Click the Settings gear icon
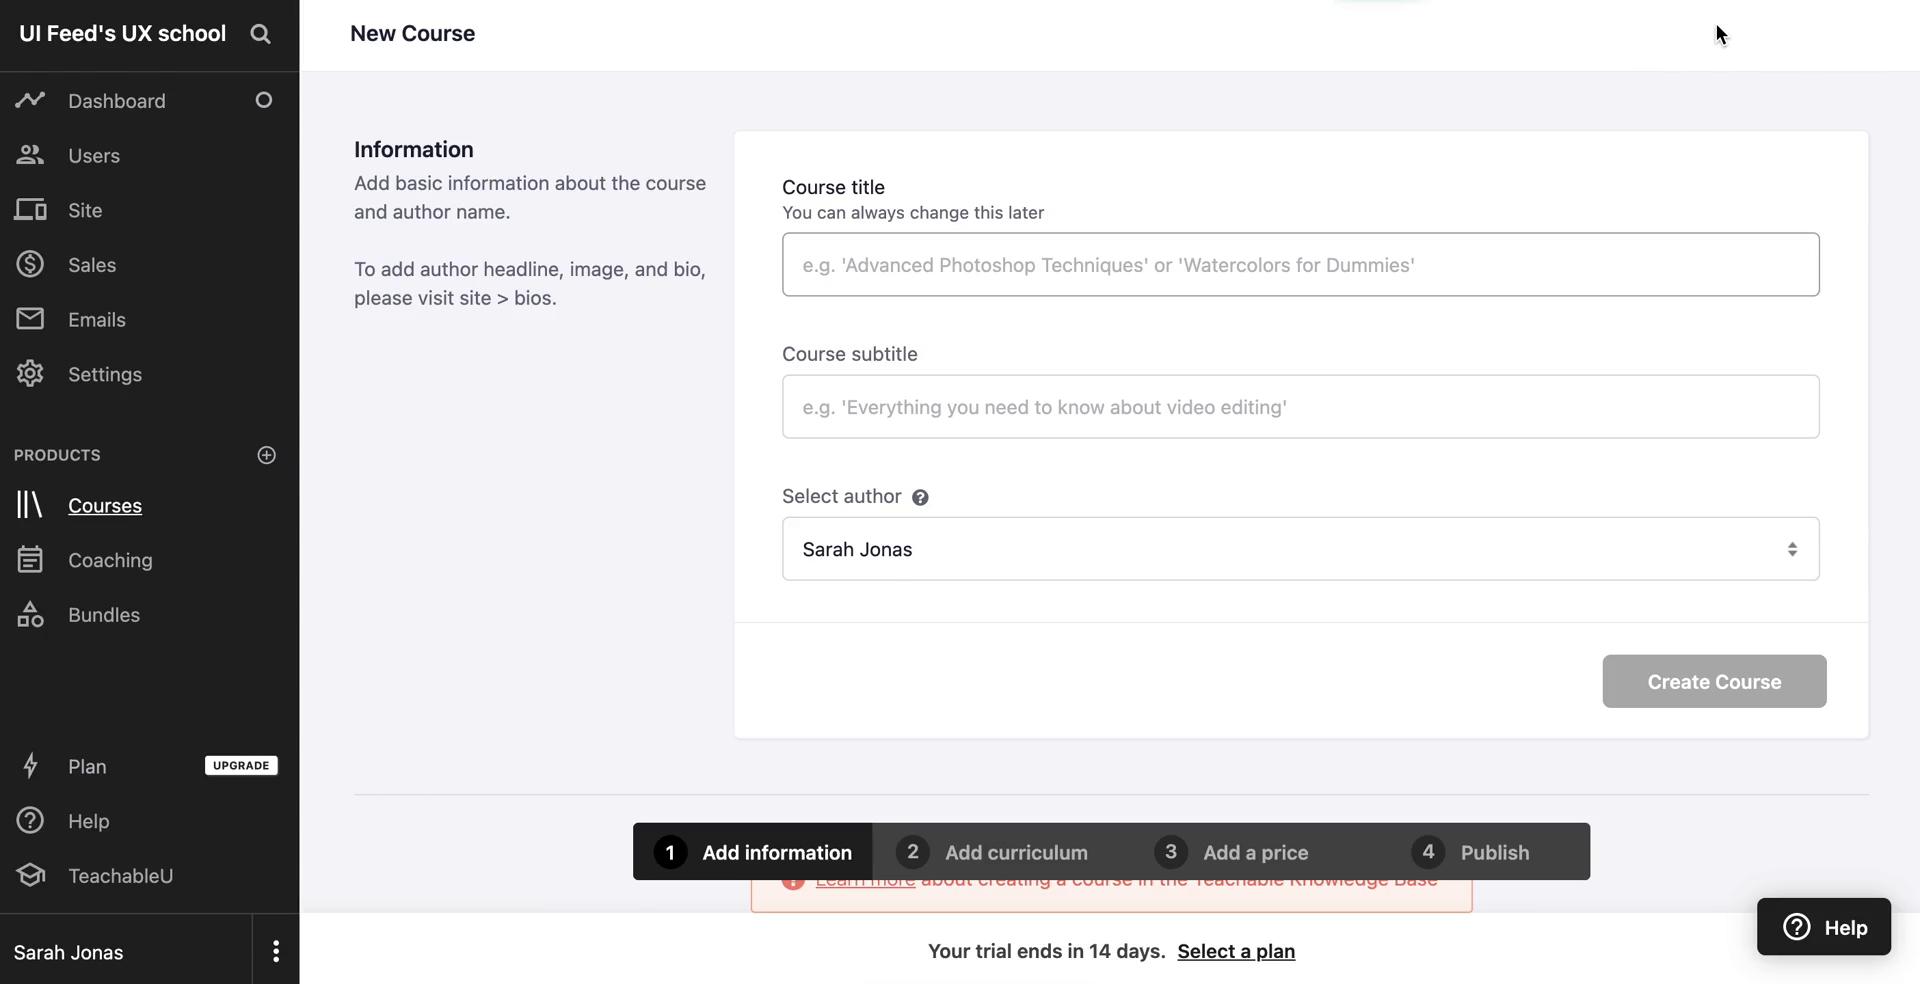 click(30, 374)
